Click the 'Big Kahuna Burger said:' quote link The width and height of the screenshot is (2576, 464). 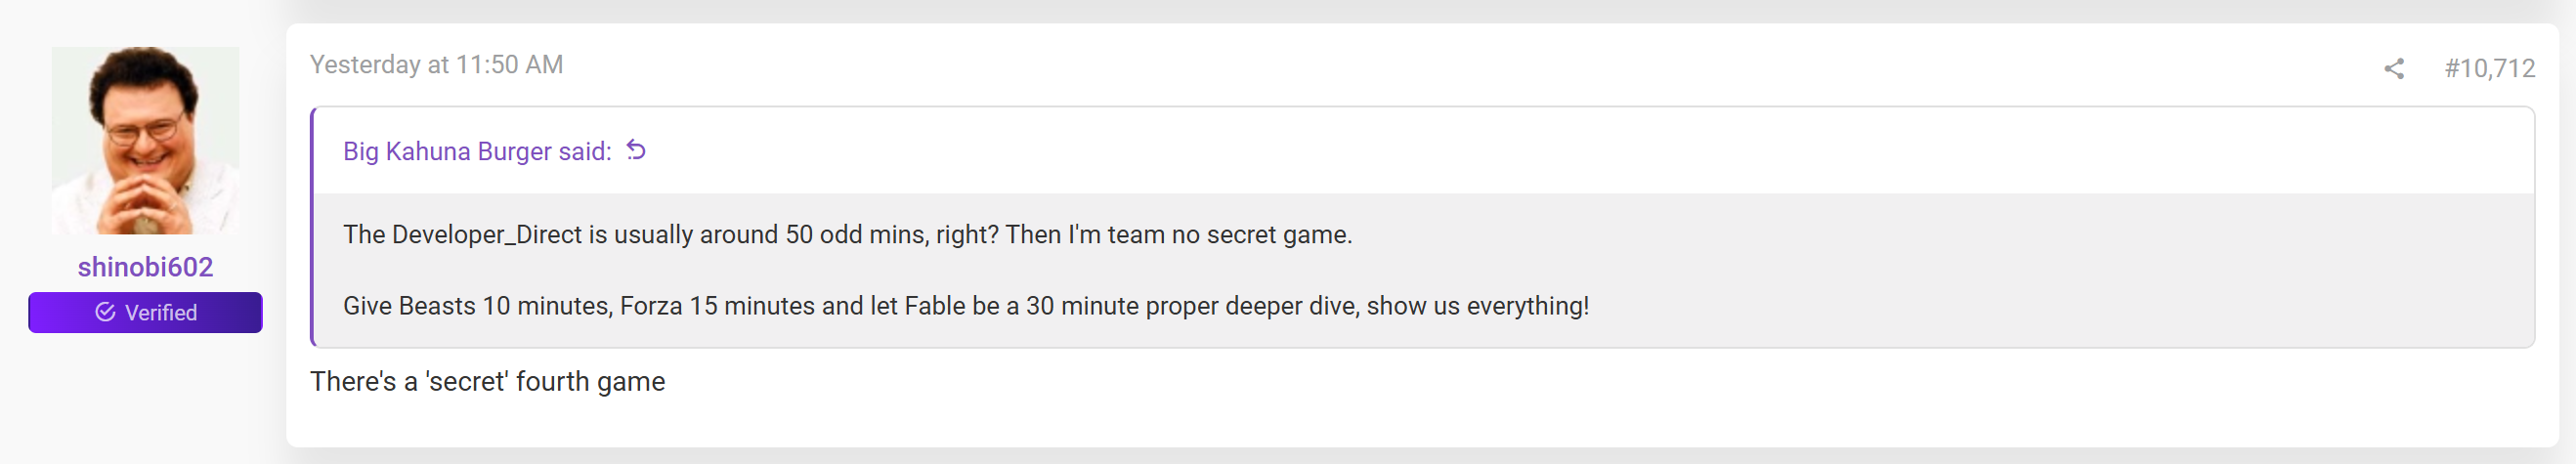[477, 151]
